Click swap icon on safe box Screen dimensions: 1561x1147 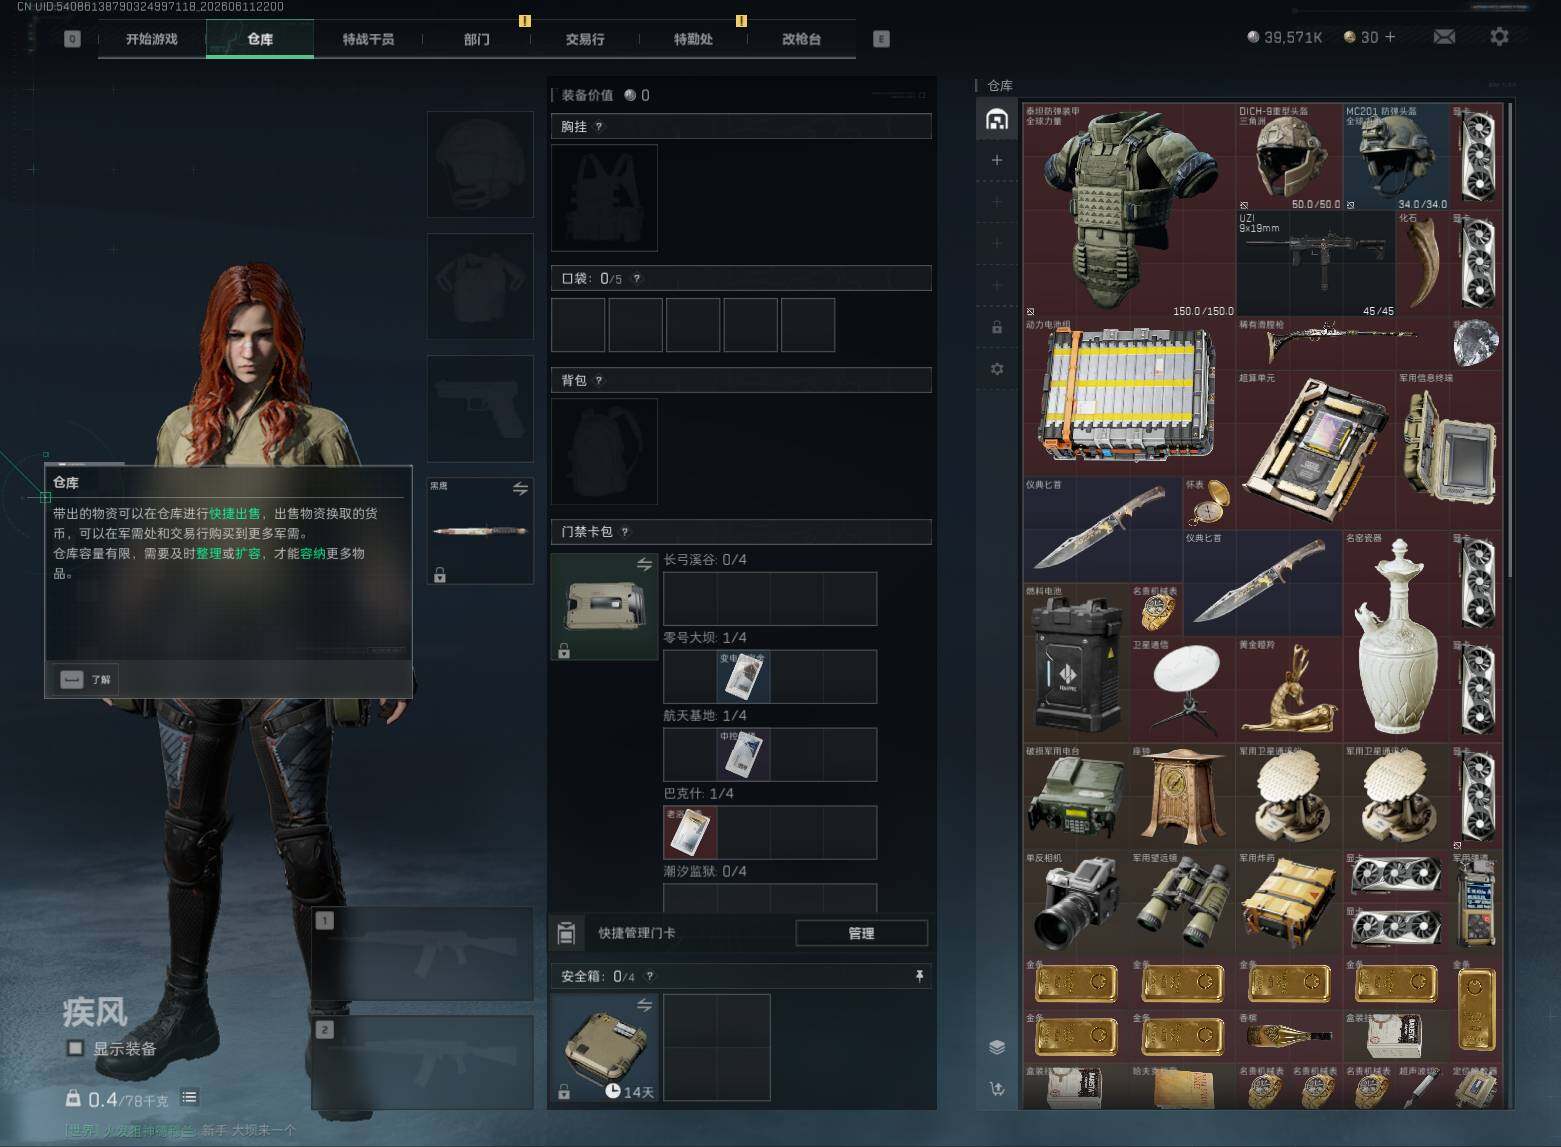[x=645, y=1005]
